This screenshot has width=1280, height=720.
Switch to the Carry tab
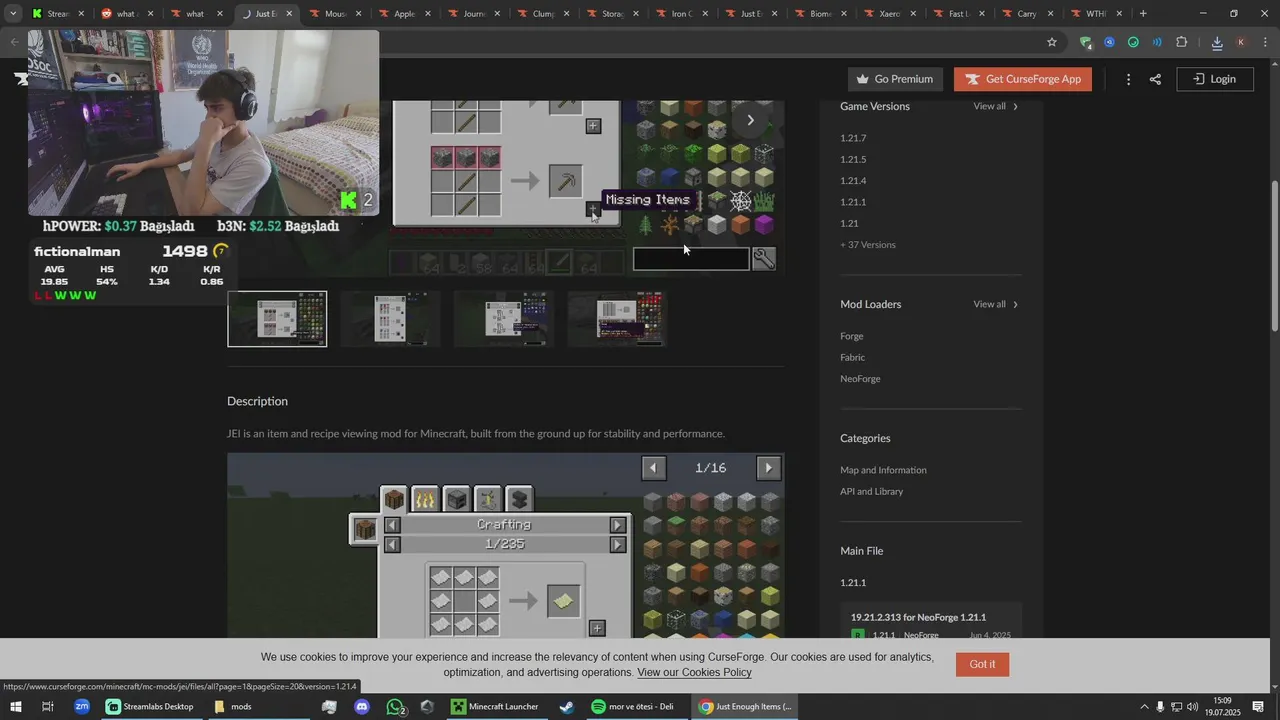click(x=1027, y=14)
